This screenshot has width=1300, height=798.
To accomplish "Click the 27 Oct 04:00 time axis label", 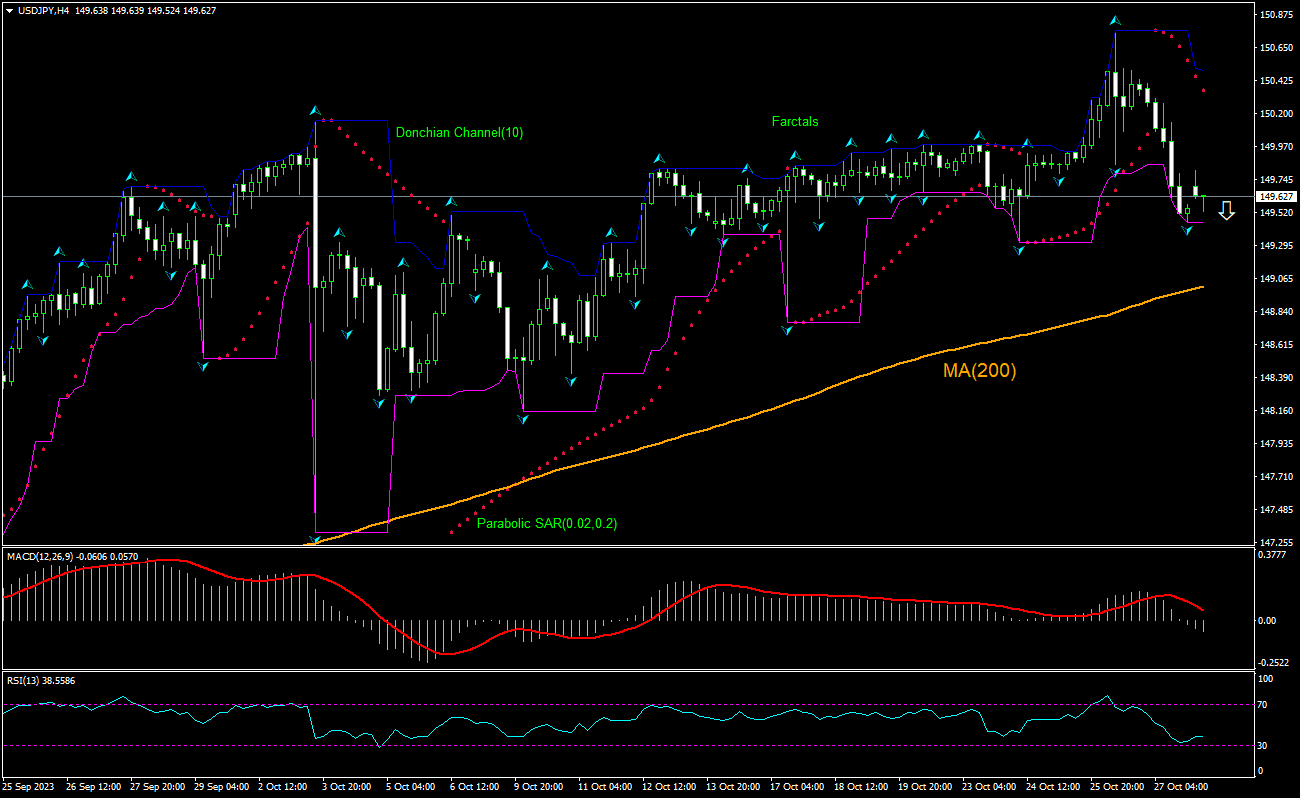I will 1182,787.
